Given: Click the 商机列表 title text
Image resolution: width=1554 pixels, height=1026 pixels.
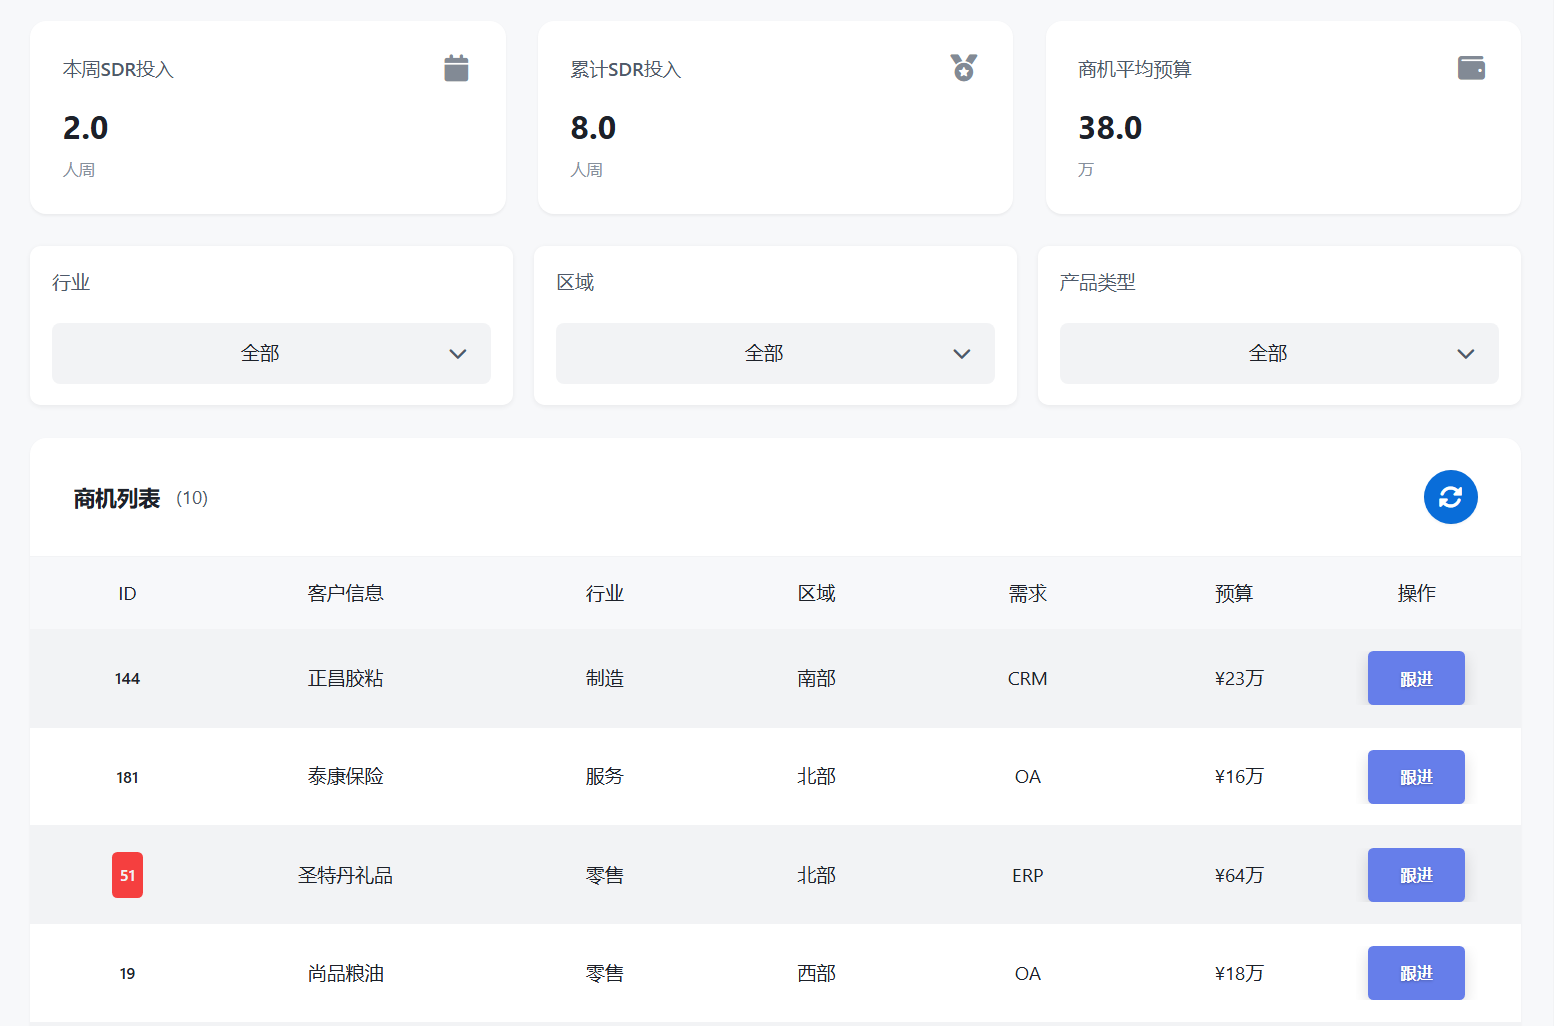Looking at the screenshot, I should 118,497.
